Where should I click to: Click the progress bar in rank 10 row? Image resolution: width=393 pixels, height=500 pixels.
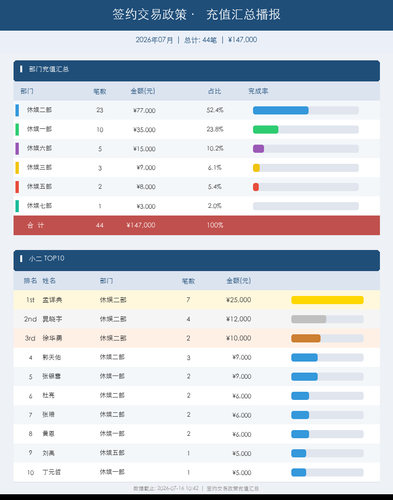pos(299,473)
